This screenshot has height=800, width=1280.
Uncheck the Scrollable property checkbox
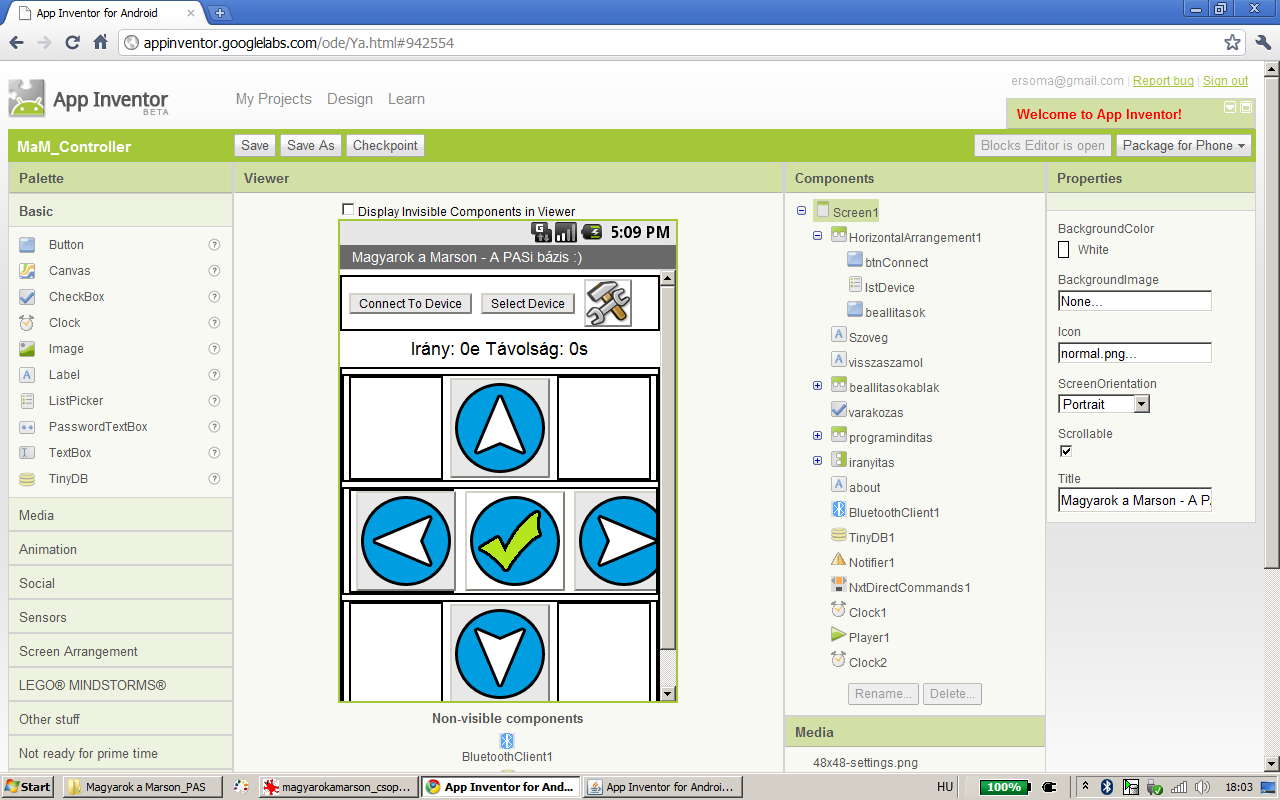[x=1065, y=451]
